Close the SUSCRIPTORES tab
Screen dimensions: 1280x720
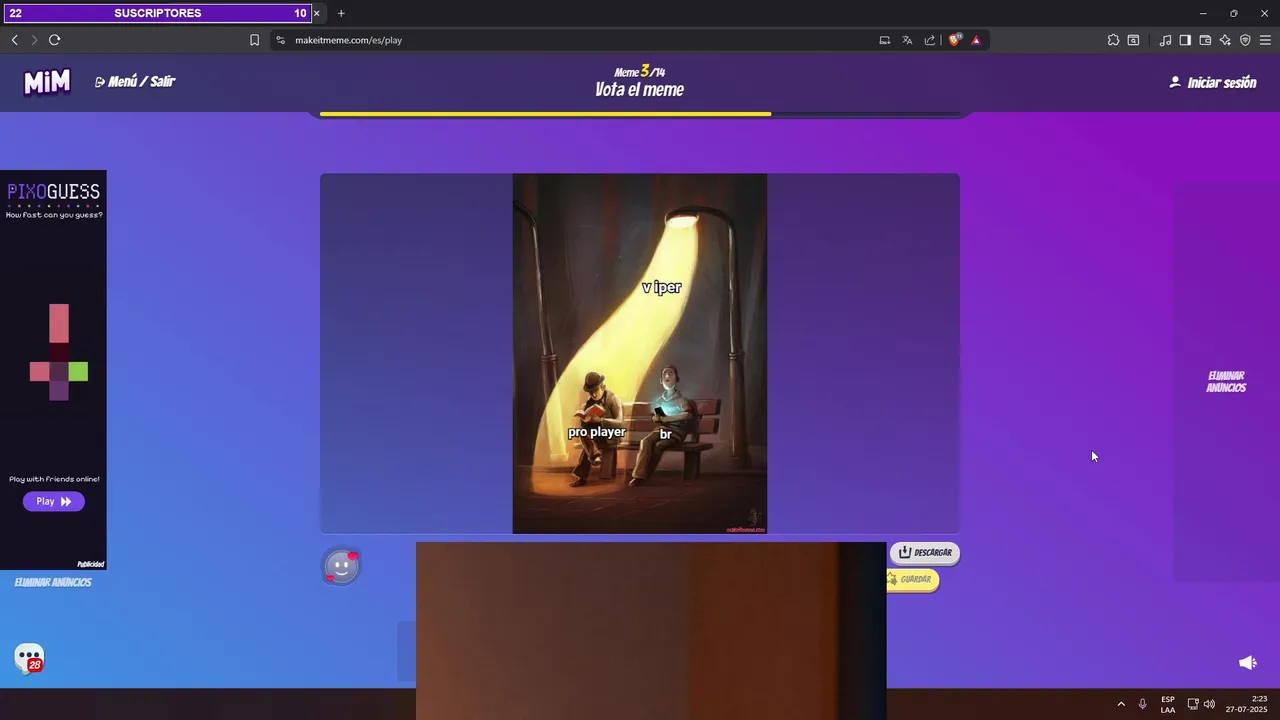click(317, 13)
